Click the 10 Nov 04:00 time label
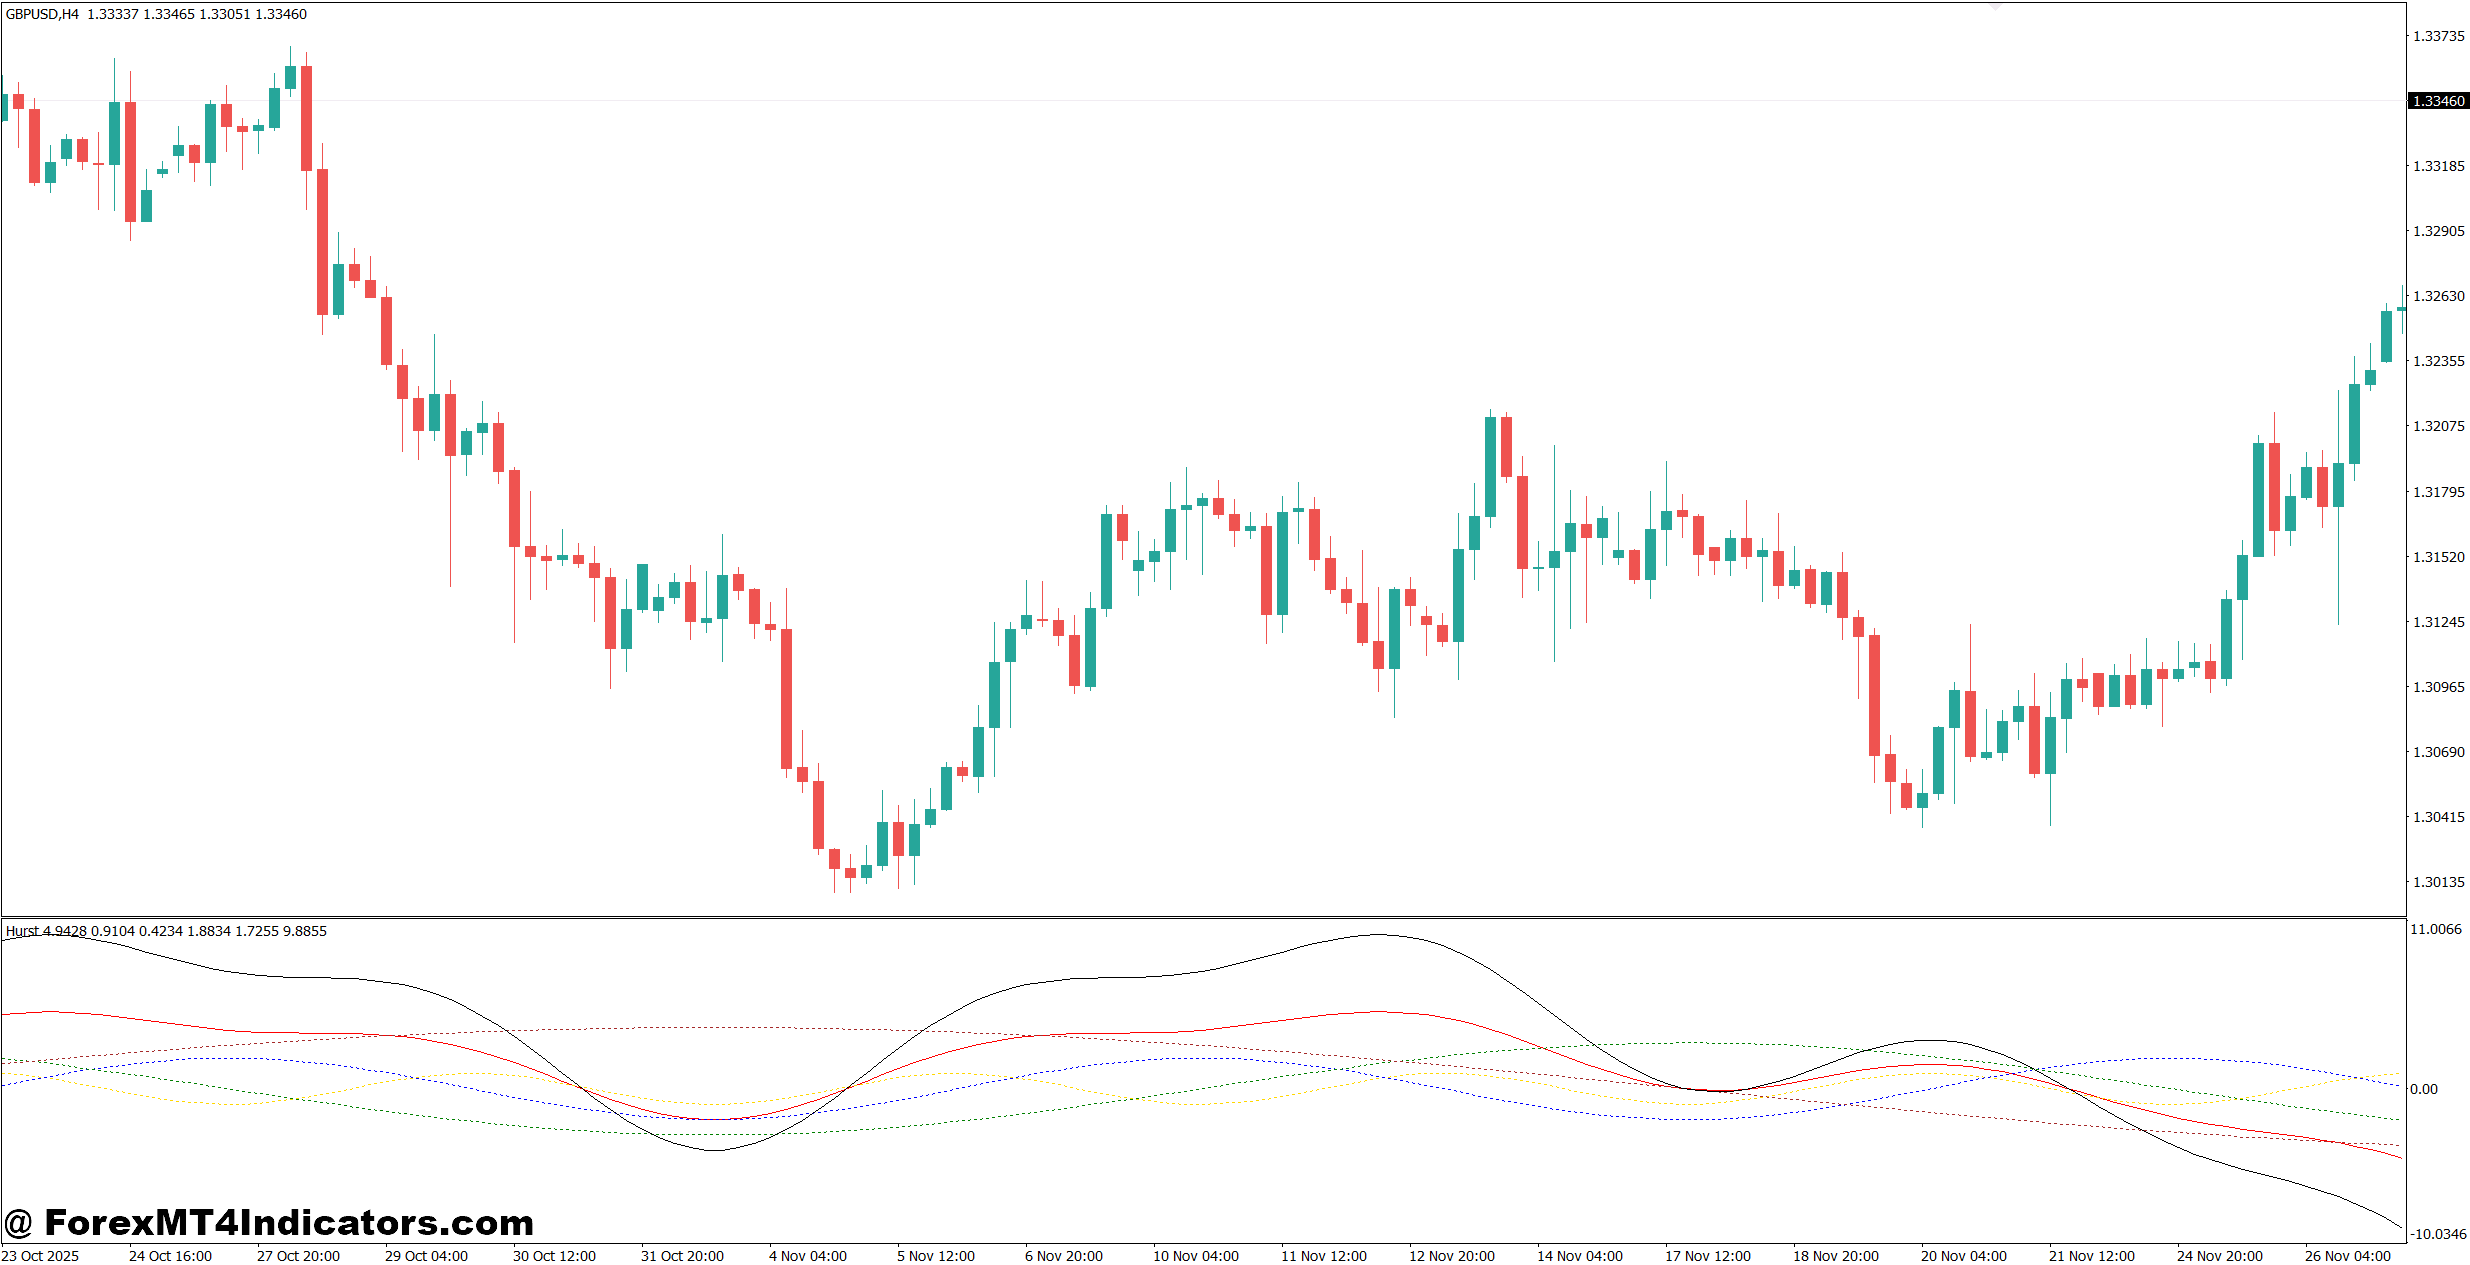This screenshot has height=1265, width=2470. point(1196,1256)
